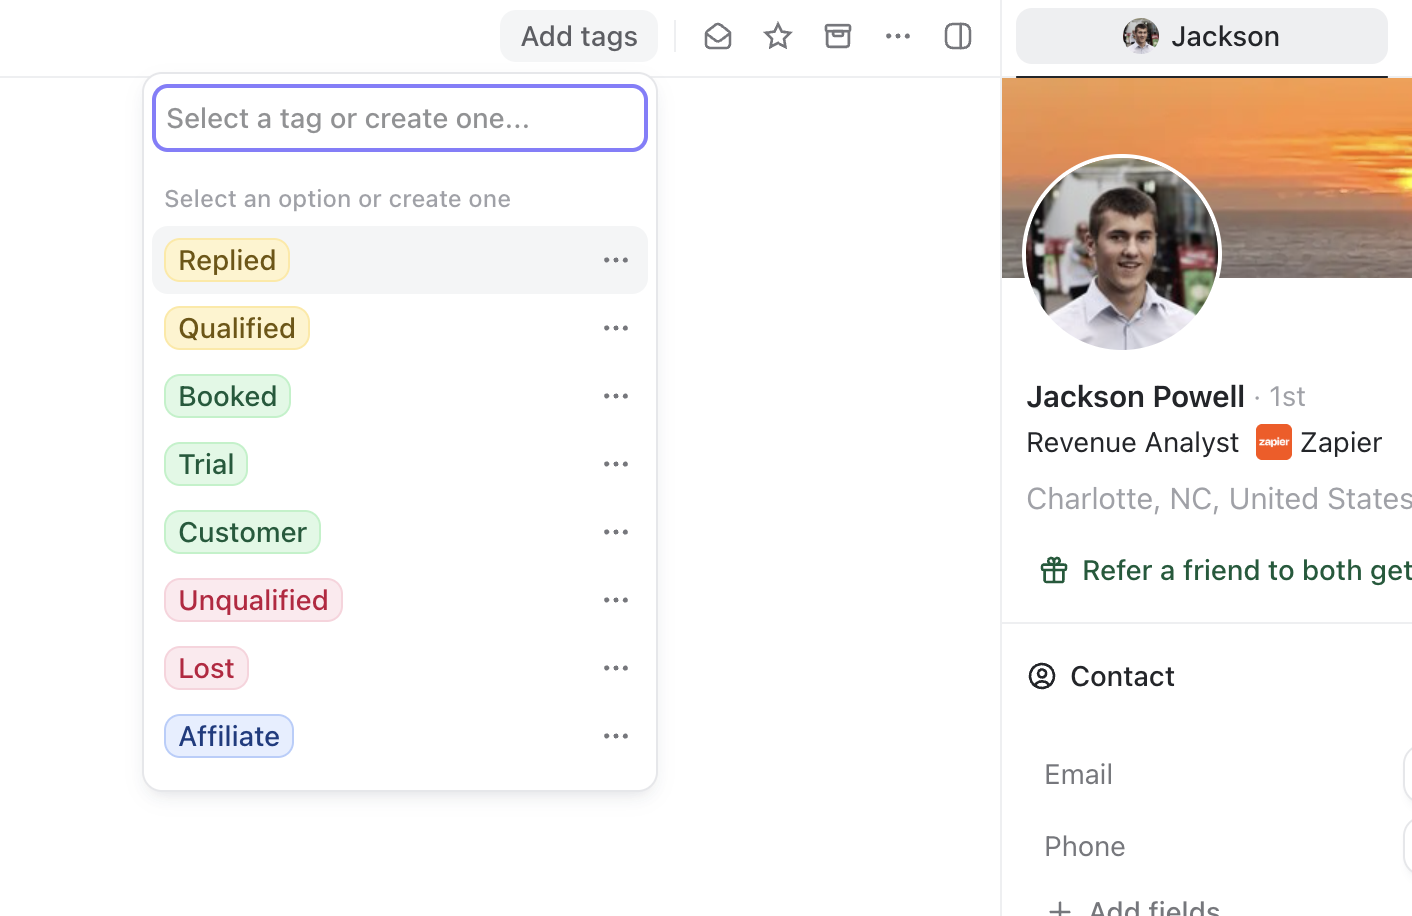This screenshot has width=1412, height=916.
Task: Open options menu for Affiliate tag
Action: (616, 736)
